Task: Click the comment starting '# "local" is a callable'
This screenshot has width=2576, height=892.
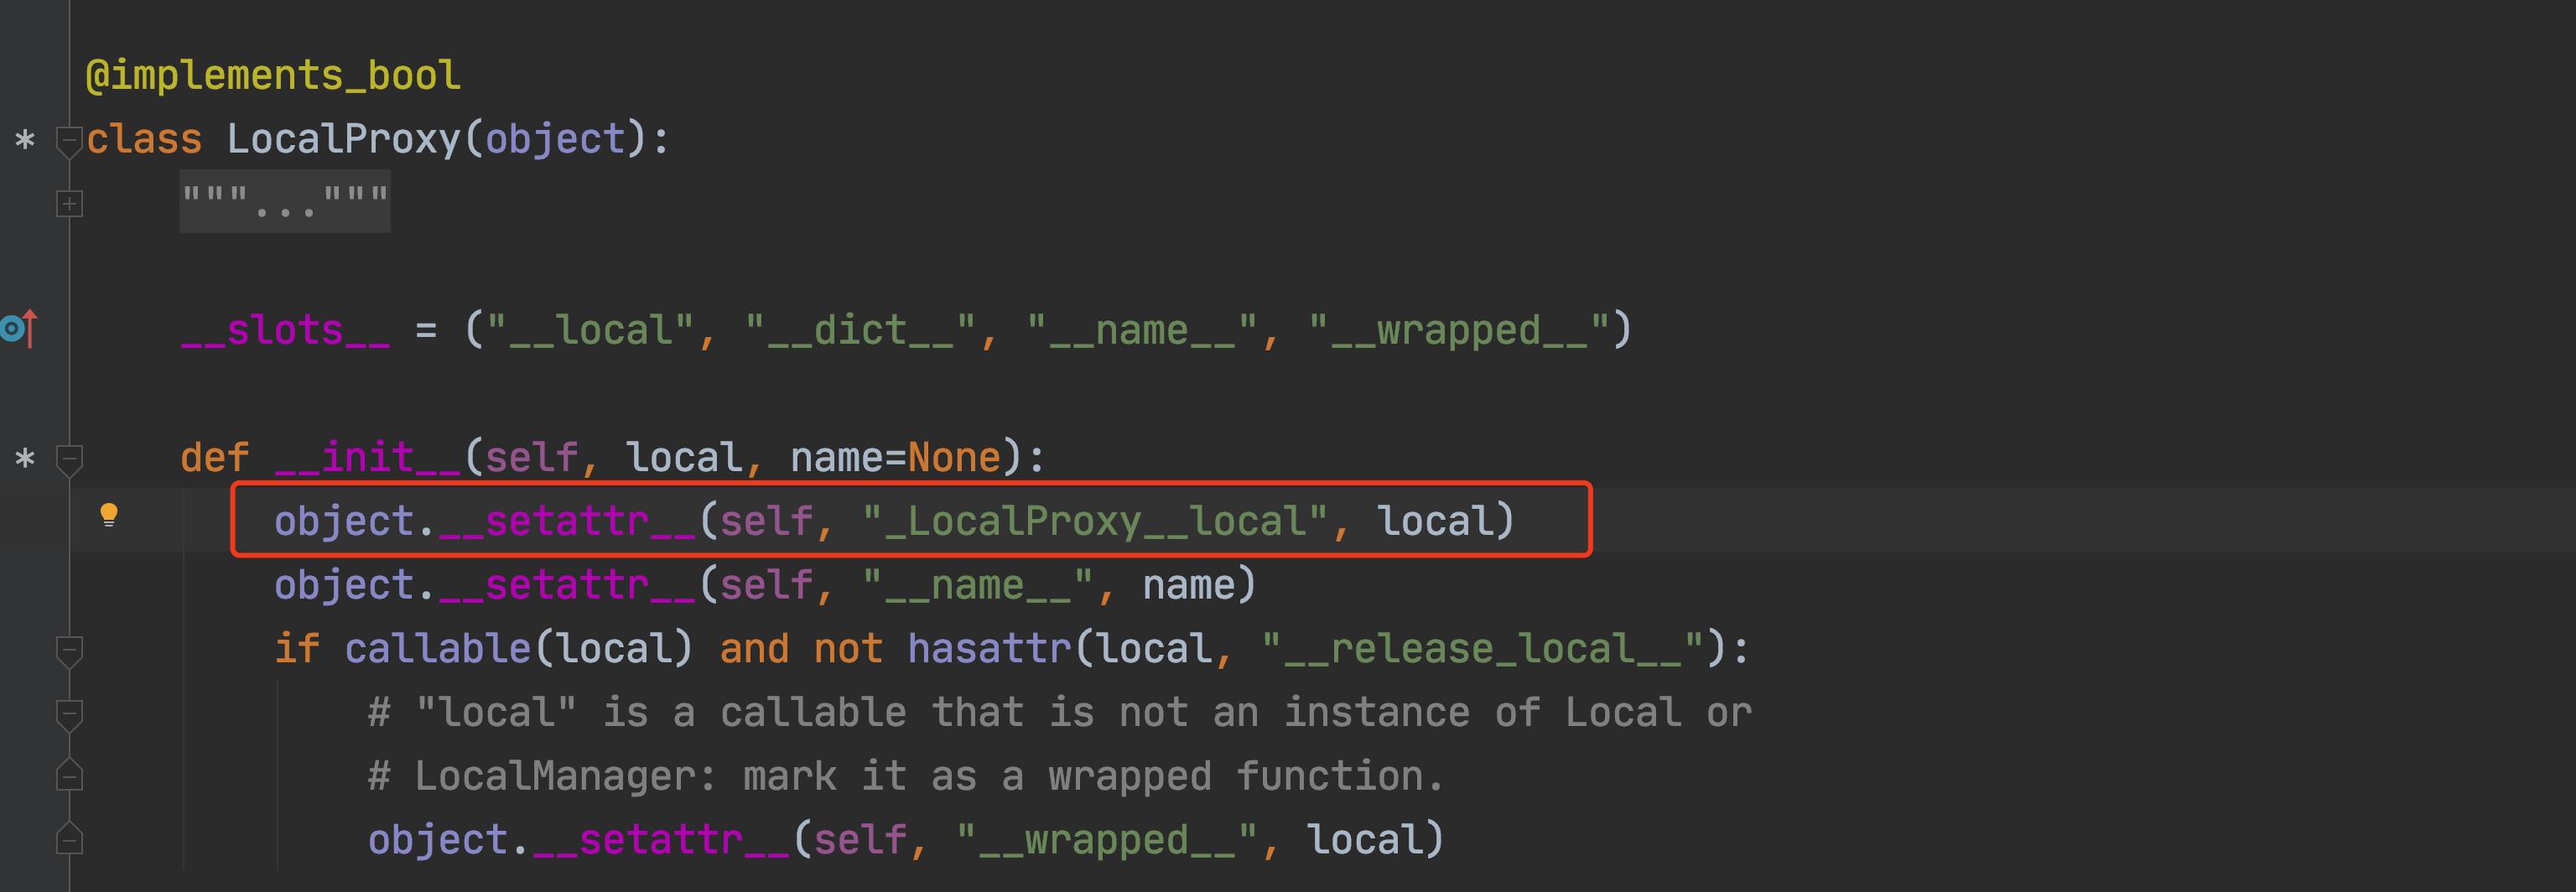Action: click(1060, 713)
